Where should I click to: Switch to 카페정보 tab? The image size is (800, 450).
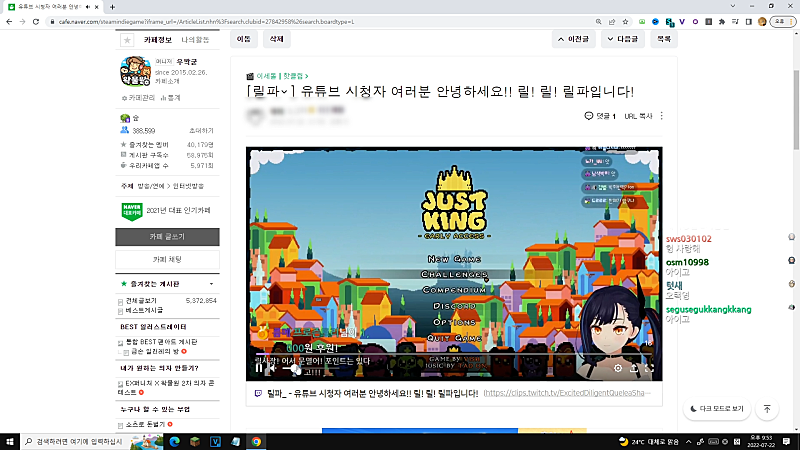(158, 40)
